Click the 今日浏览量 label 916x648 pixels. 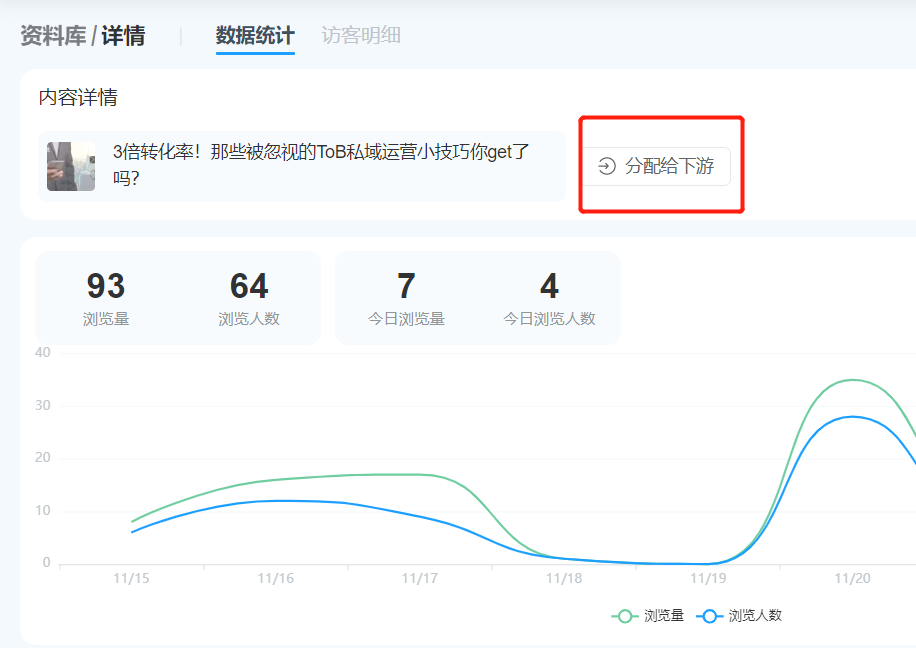click(406, 318)
